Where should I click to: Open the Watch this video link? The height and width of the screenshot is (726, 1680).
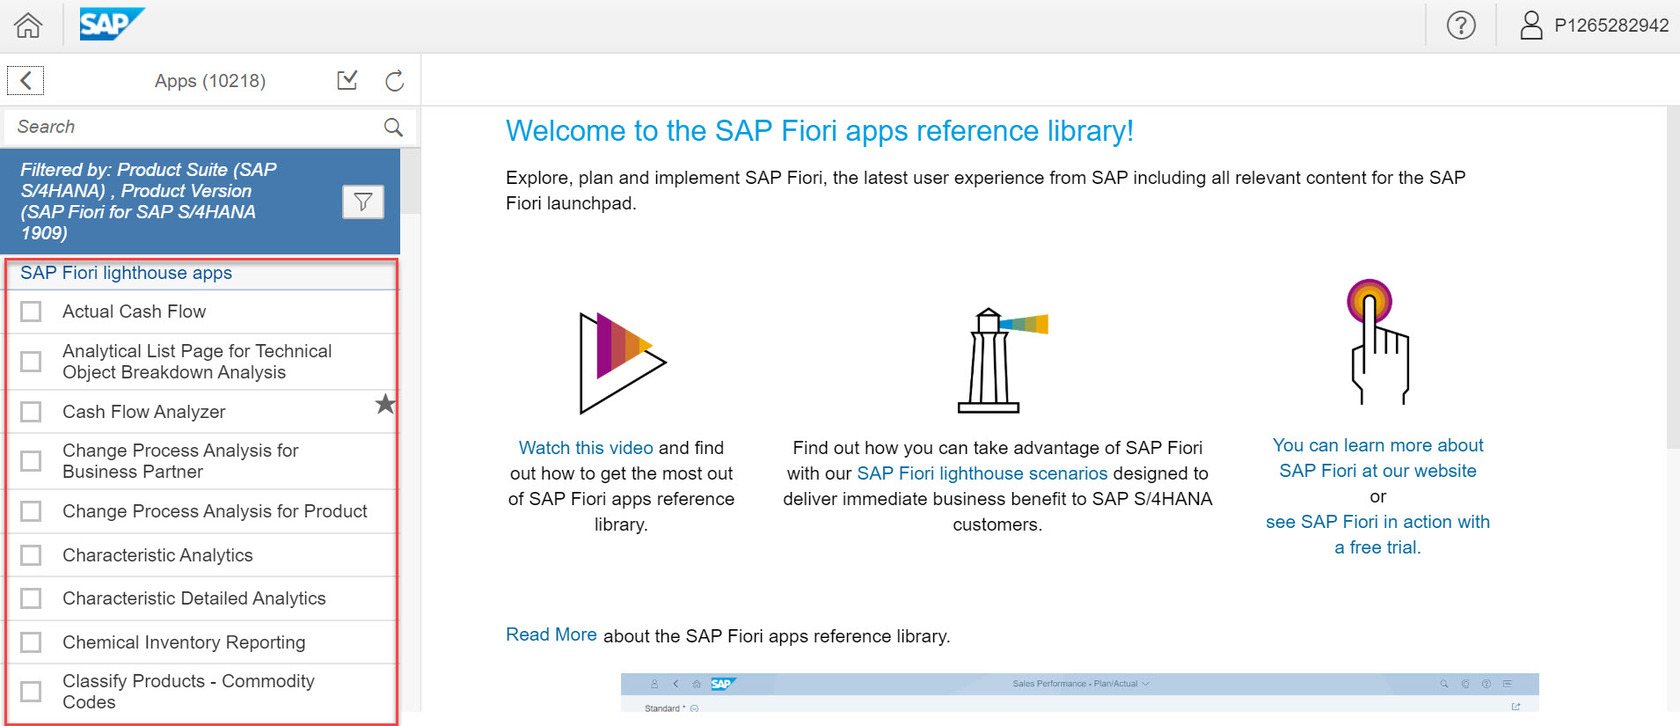585,448
